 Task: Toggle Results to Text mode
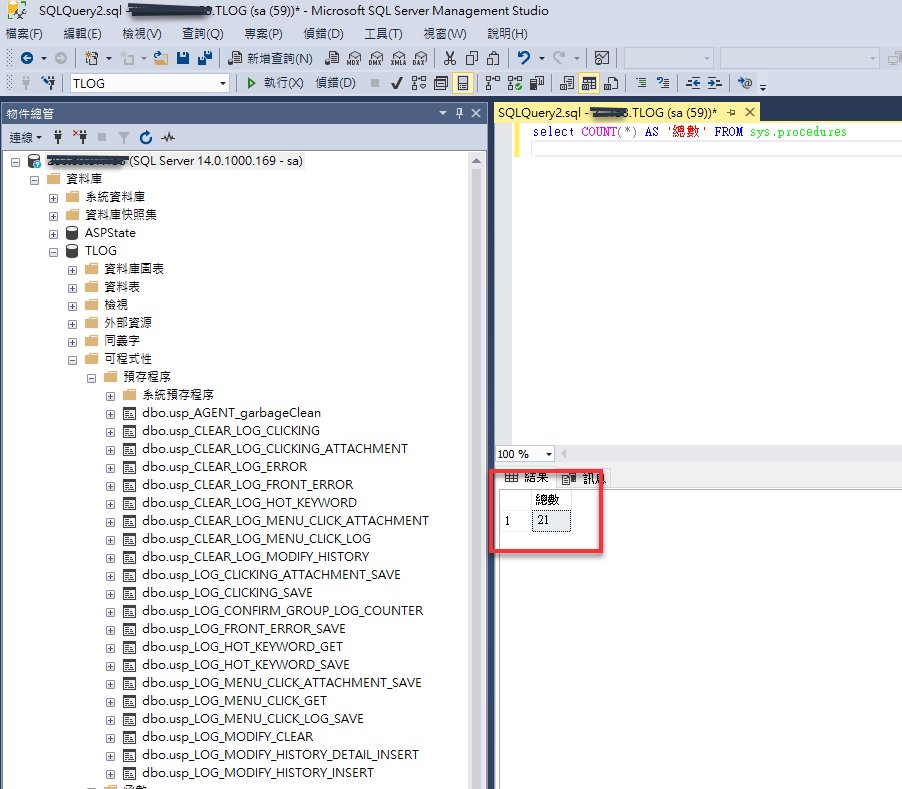[x=567, y=83]
